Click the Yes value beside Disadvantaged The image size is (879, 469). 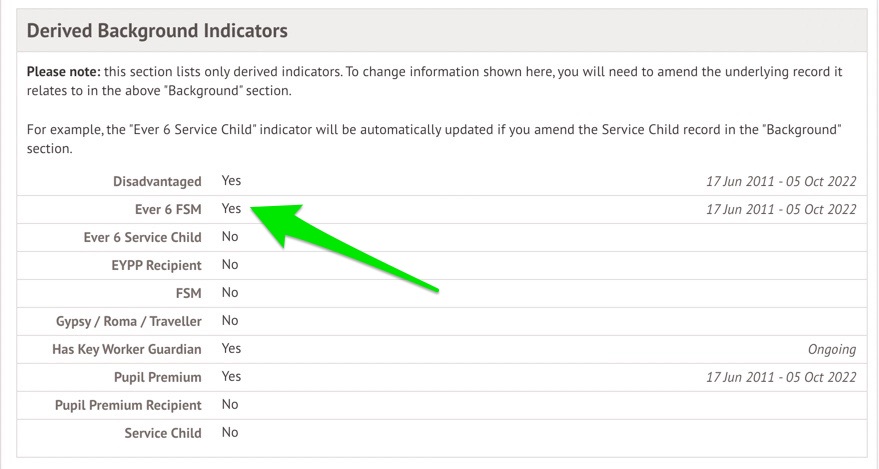[x=231, y=181]
